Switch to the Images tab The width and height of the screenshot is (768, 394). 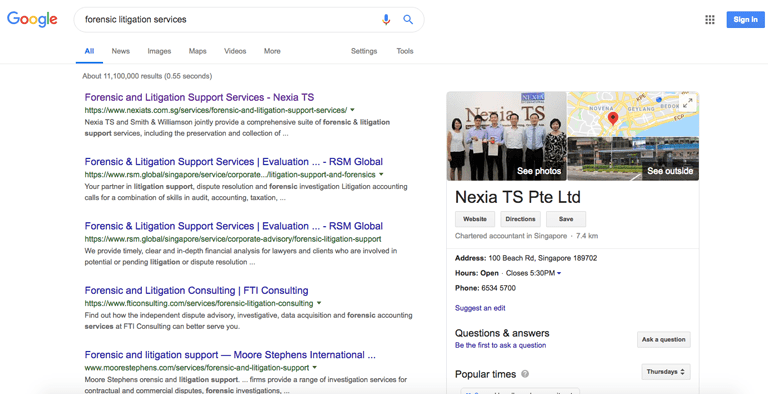(x=159, y=51)
